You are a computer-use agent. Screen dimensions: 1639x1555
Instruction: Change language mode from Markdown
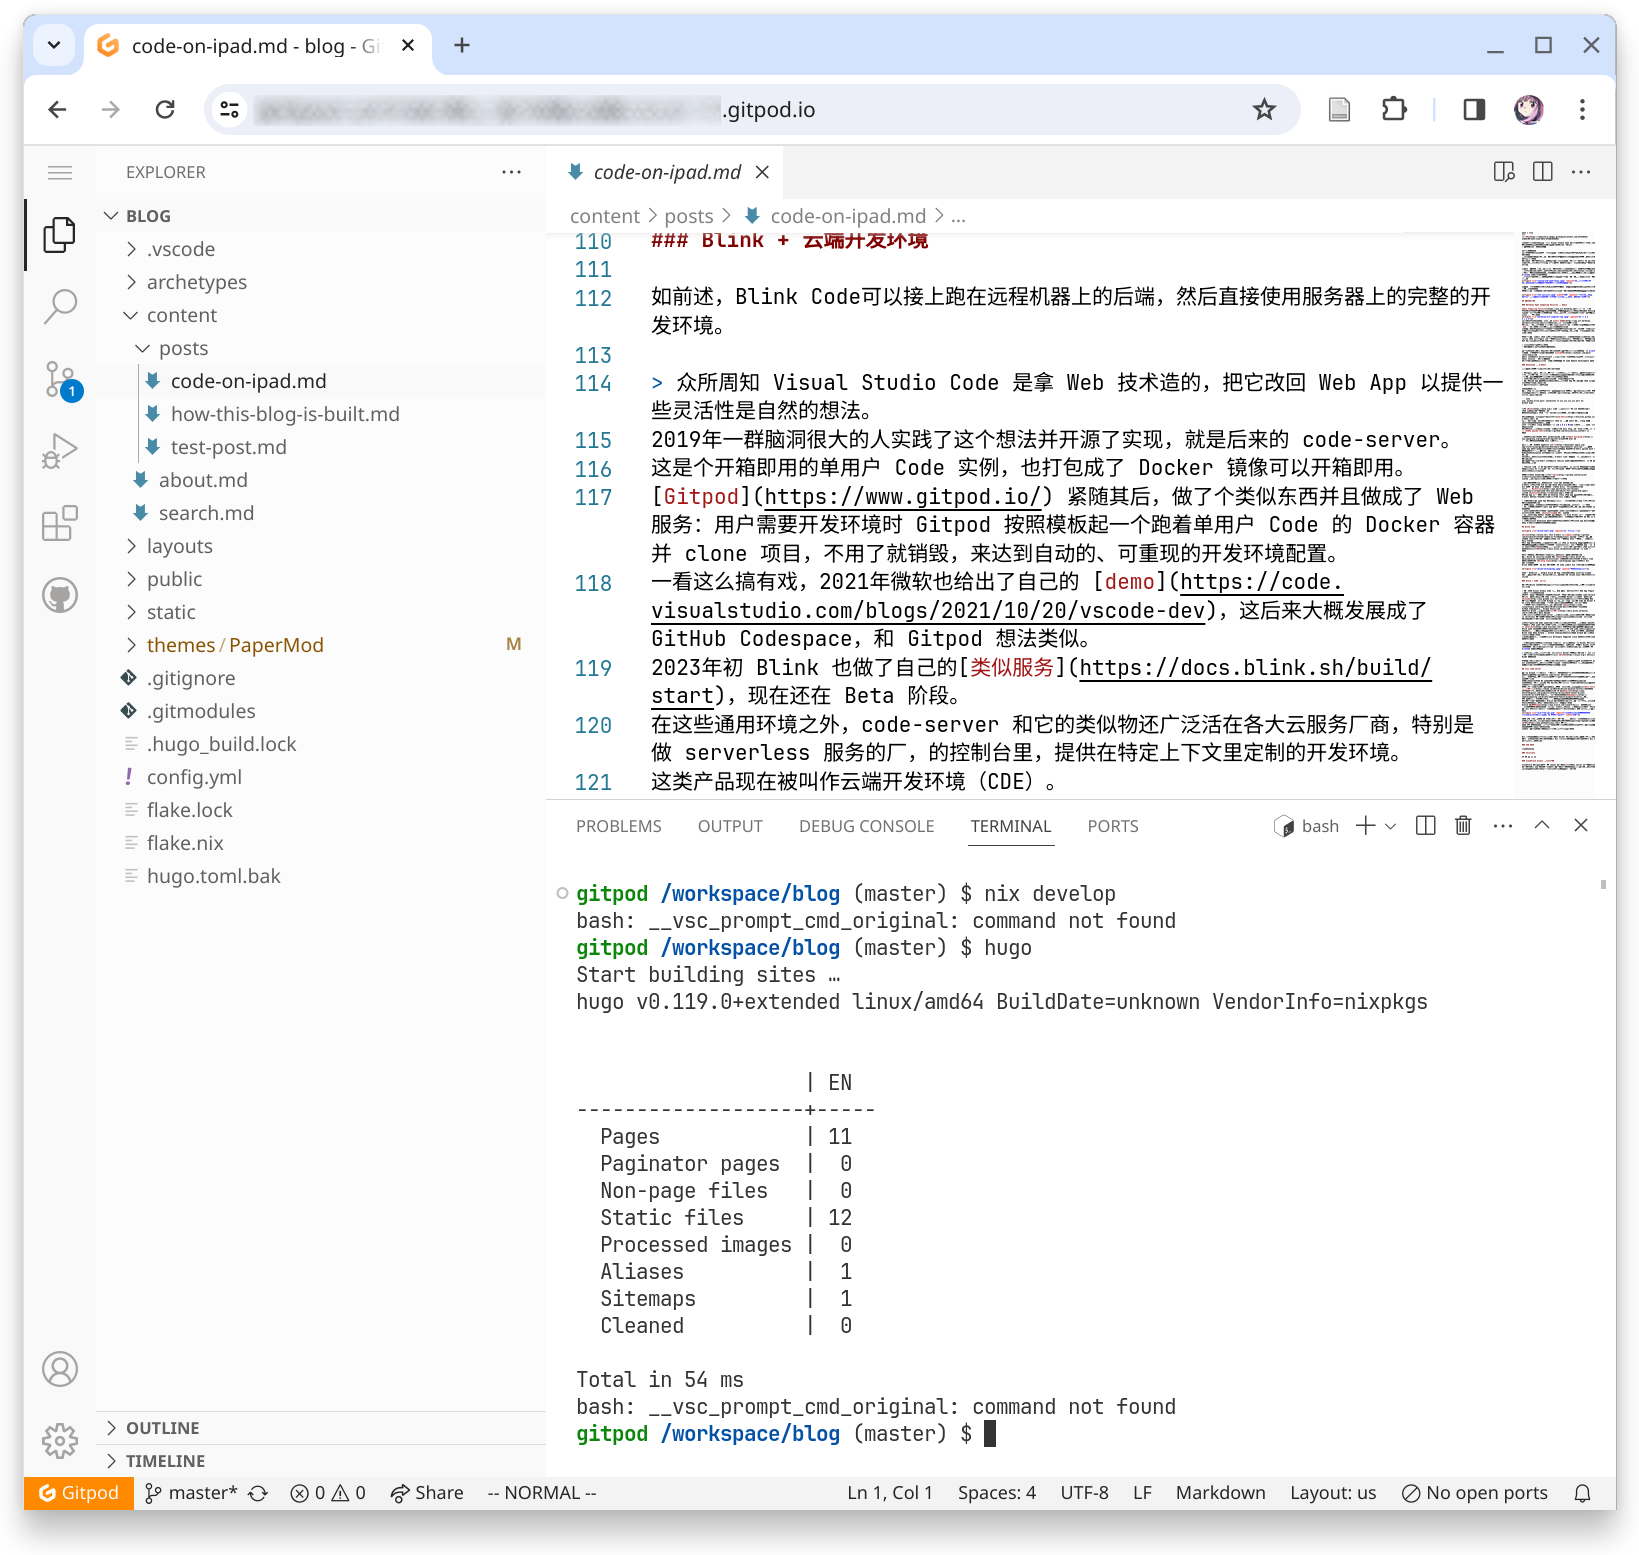(1220, 1493)
